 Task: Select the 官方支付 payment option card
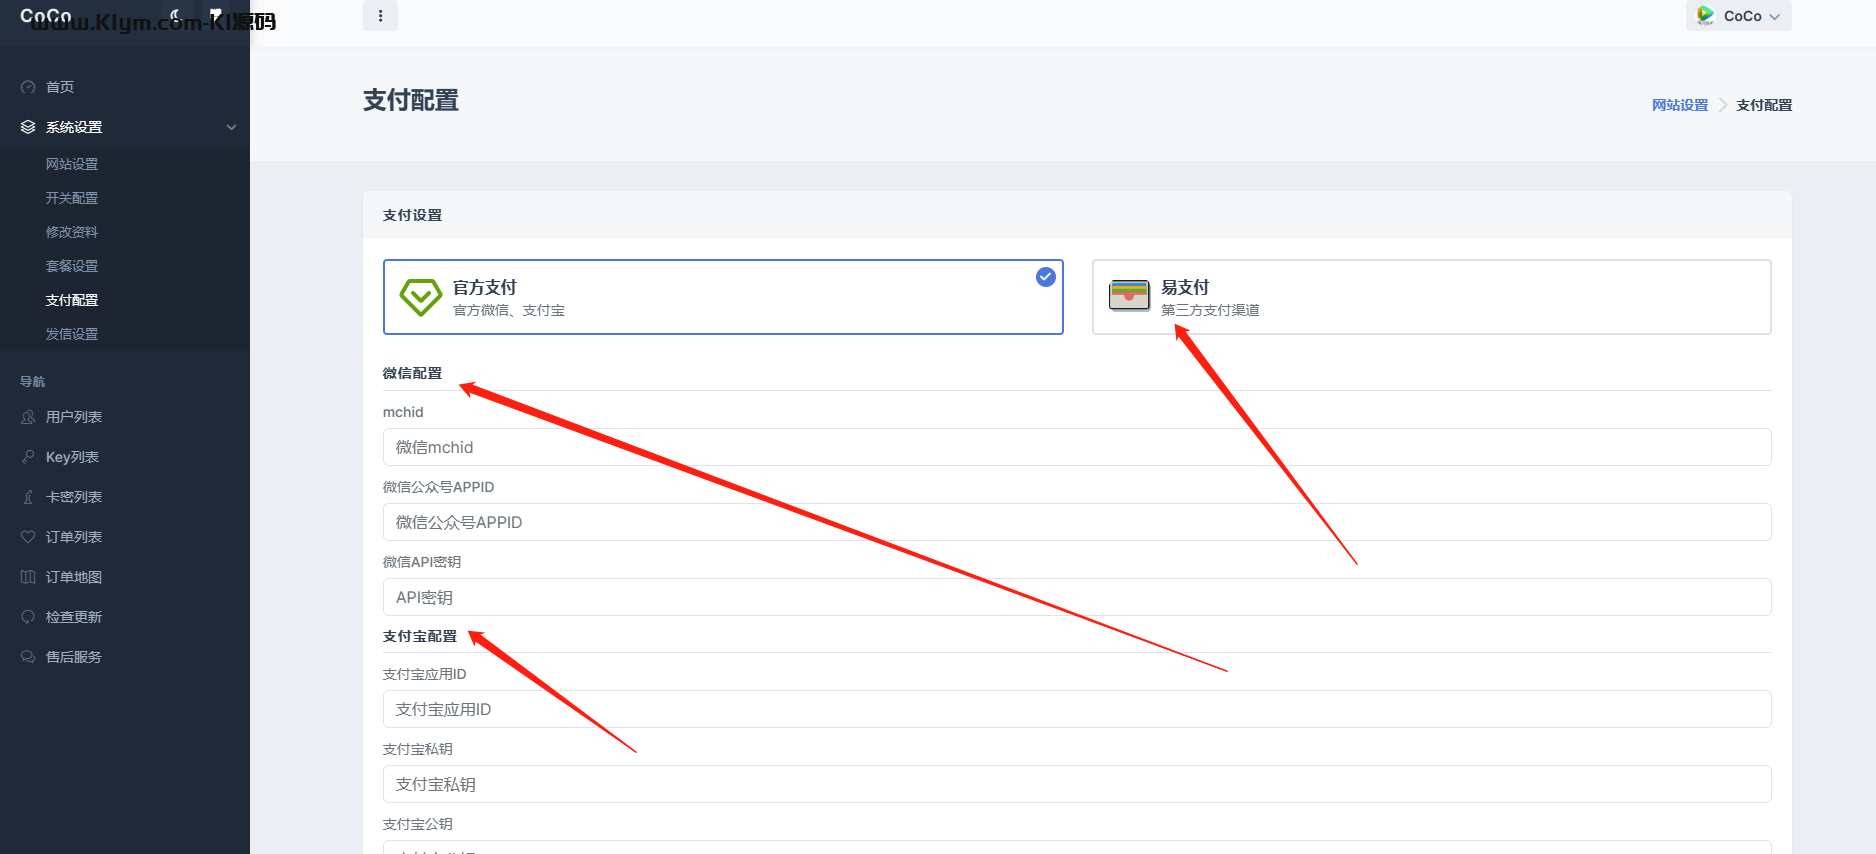[722, 297]
